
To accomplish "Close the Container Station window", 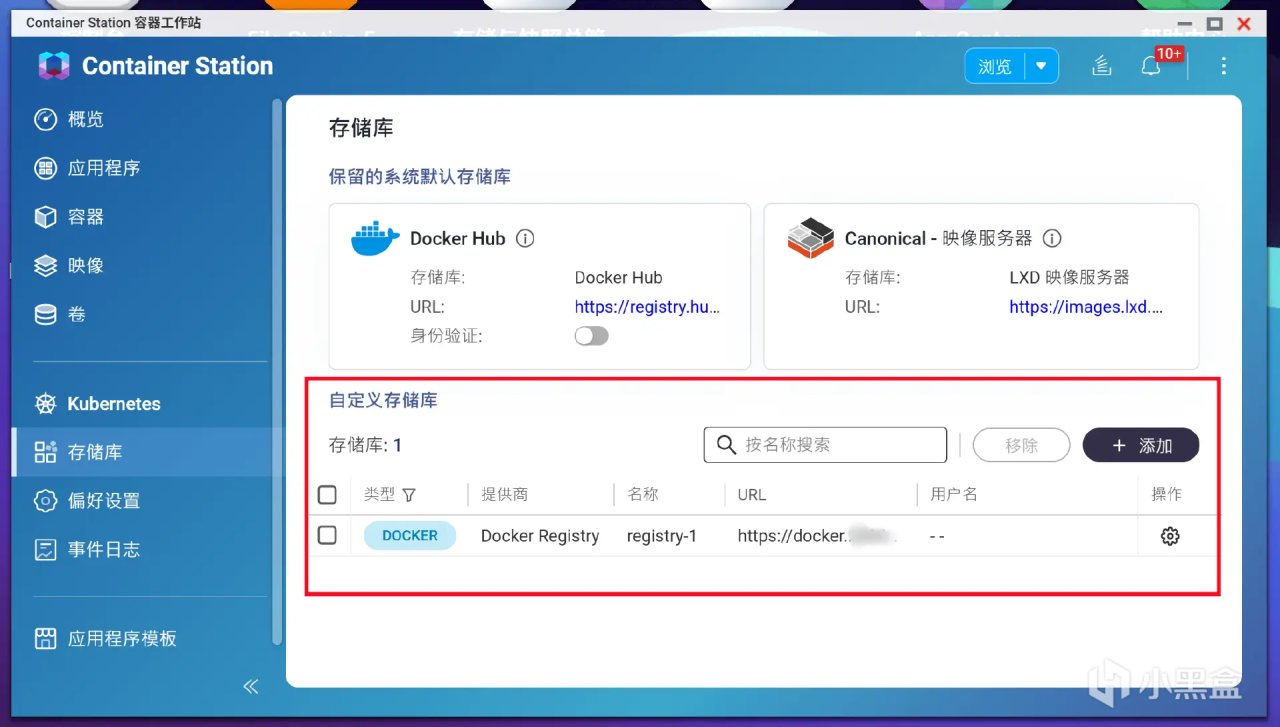I will [1245, 23].
